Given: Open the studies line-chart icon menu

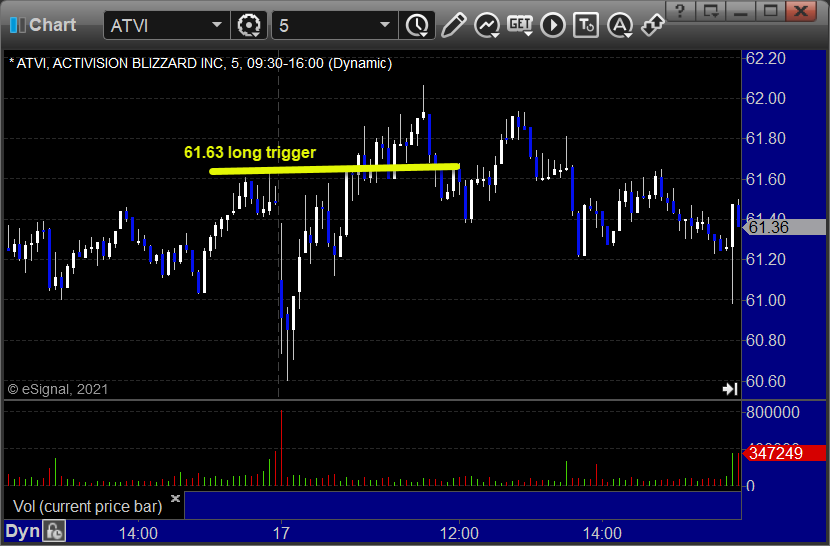Looking at the screenshot, I should [486, 25].
